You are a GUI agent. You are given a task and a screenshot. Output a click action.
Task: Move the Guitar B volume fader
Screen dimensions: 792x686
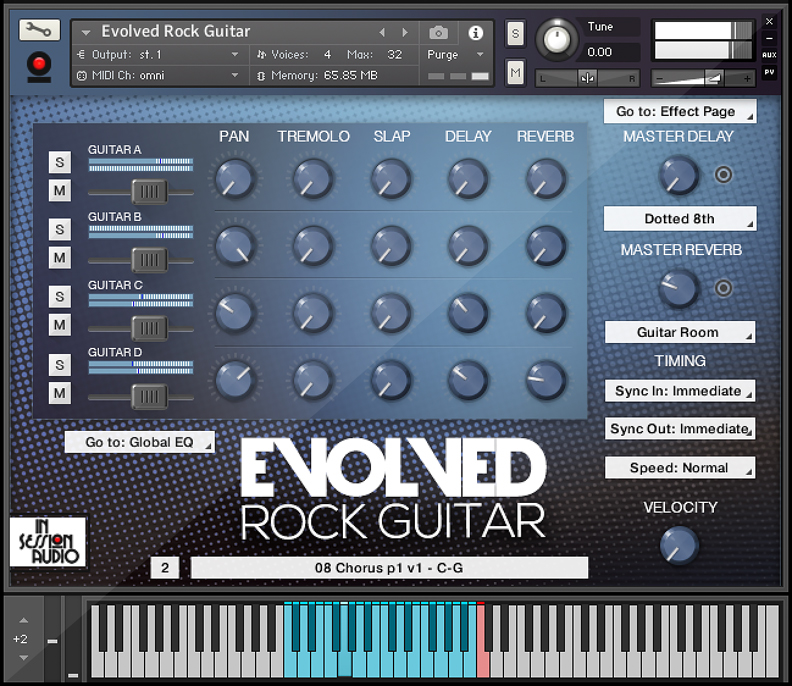(149, 260)
